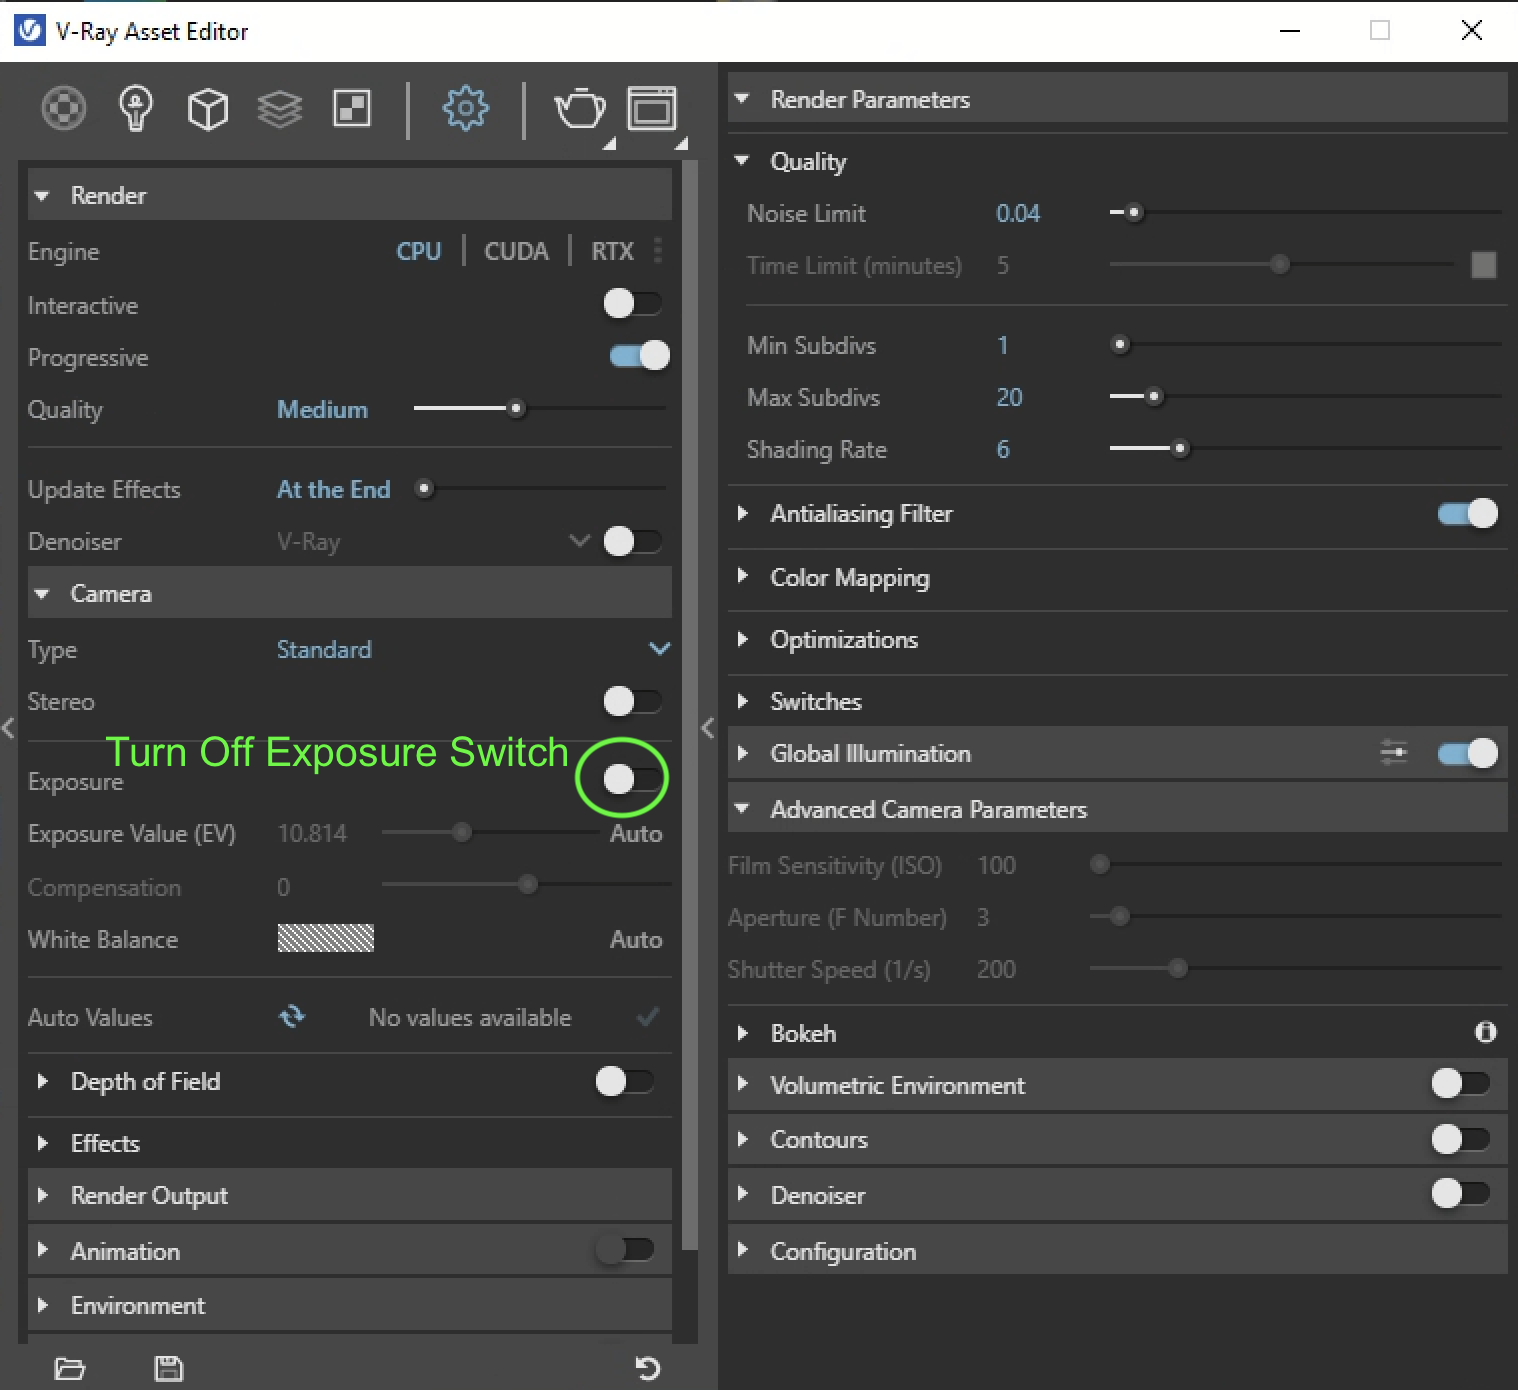Open the Lights tab icon

click(136, 108)
